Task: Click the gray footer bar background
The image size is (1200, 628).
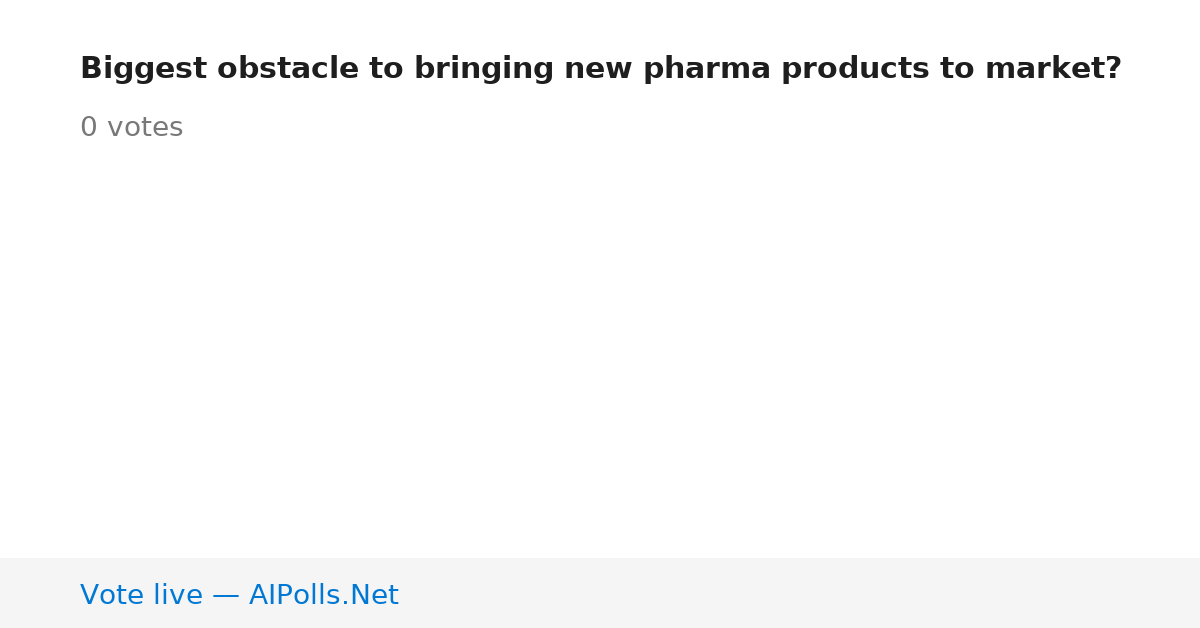Action: pyautogui.click(x=800, y=593)
